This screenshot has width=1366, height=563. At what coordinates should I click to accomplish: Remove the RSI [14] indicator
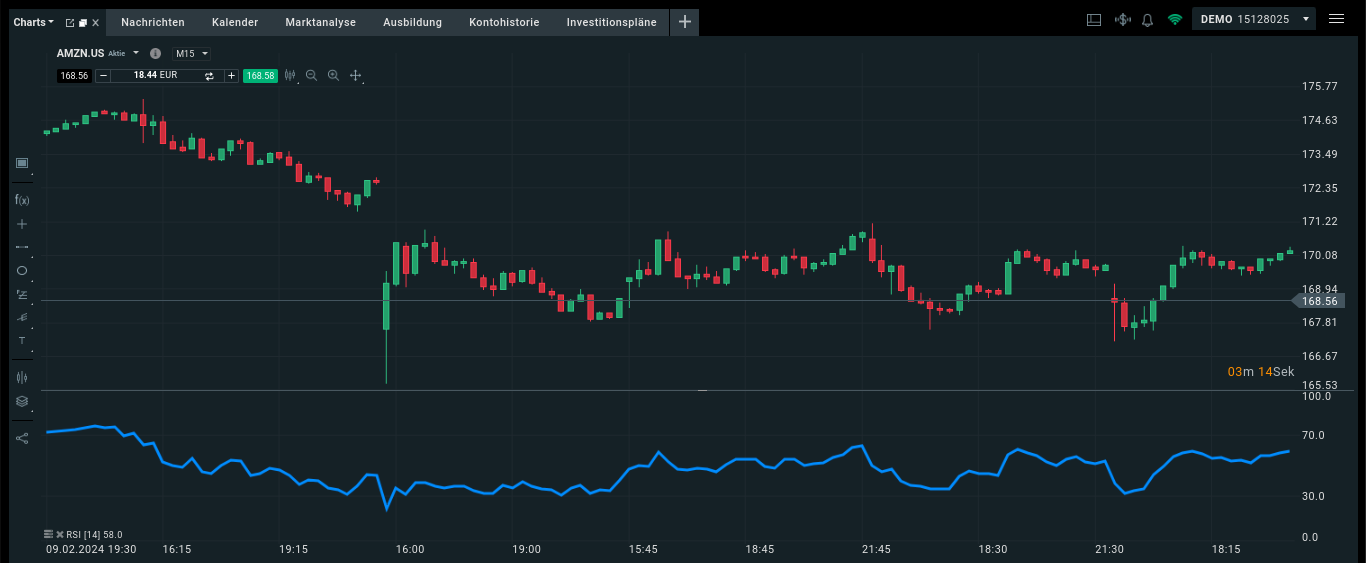tap(60, 534)
